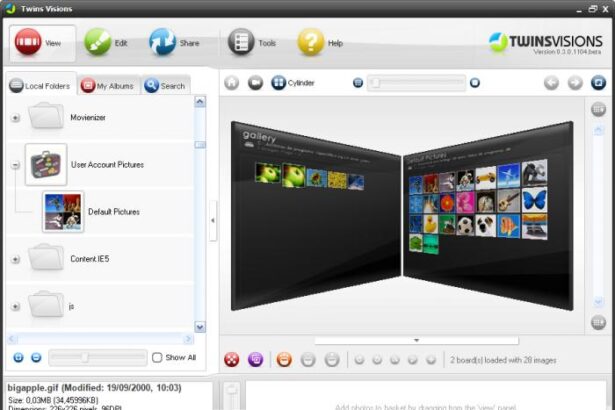Toggle the Show All checkbox

coord(157,357)
